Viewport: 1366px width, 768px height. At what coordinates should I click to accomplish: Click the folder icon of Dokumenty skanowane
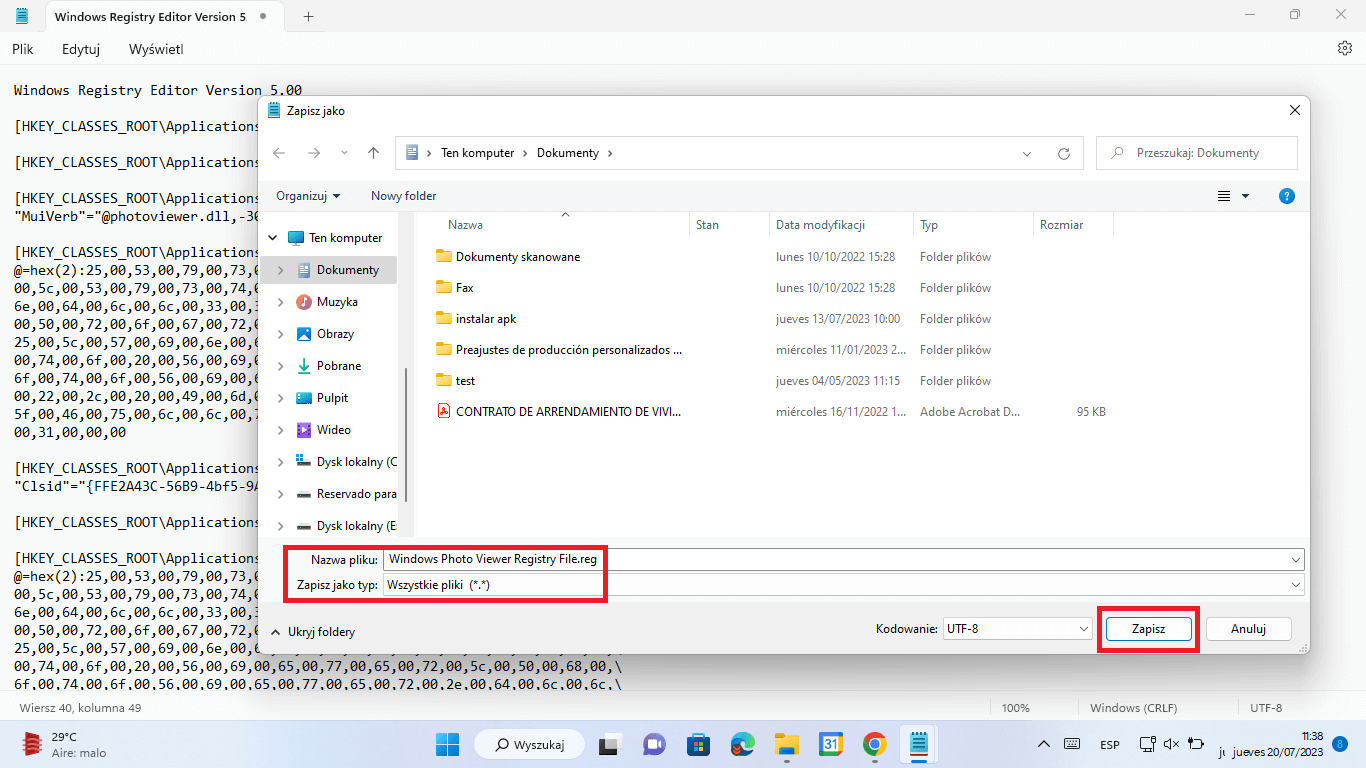pyautogui.click(x=444, y=257)
